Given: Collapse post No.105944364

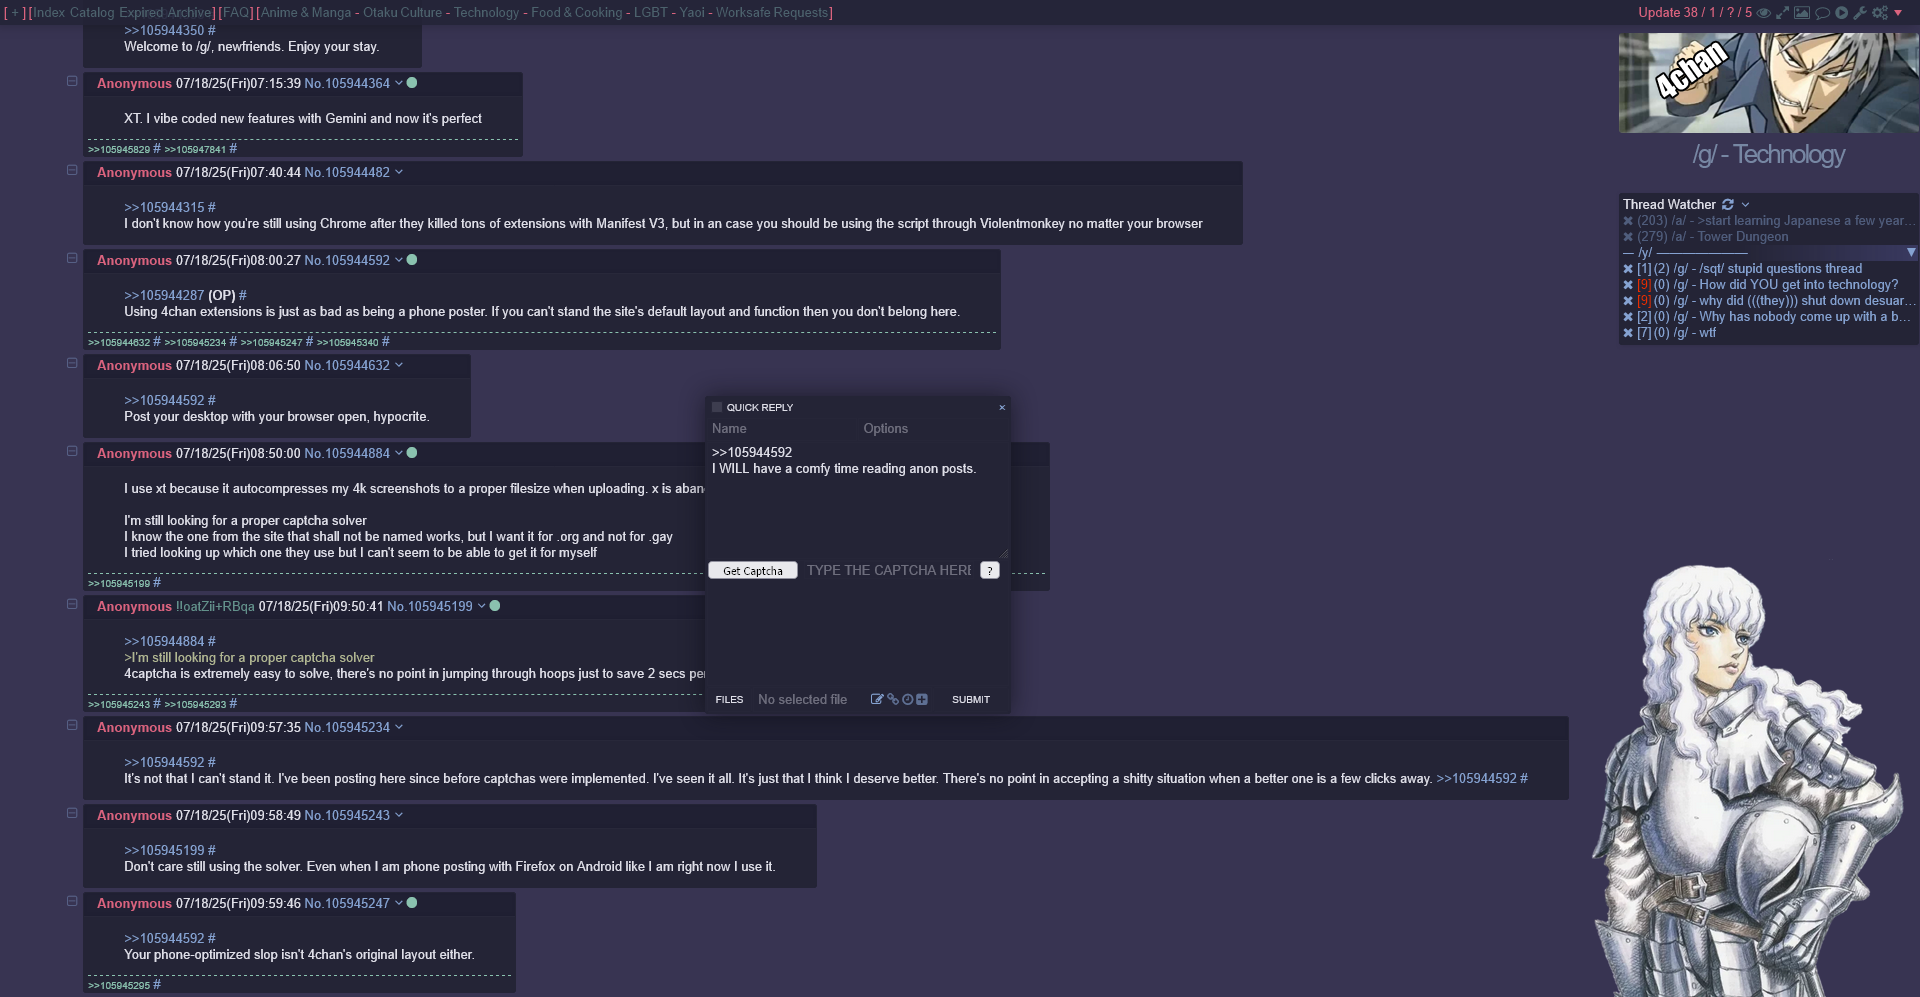Looking at the screenshot, I should tap(72, 81).
